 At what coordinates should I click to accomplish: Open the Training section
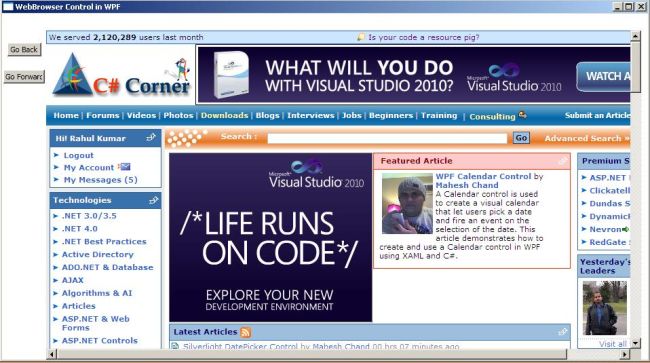439,116
